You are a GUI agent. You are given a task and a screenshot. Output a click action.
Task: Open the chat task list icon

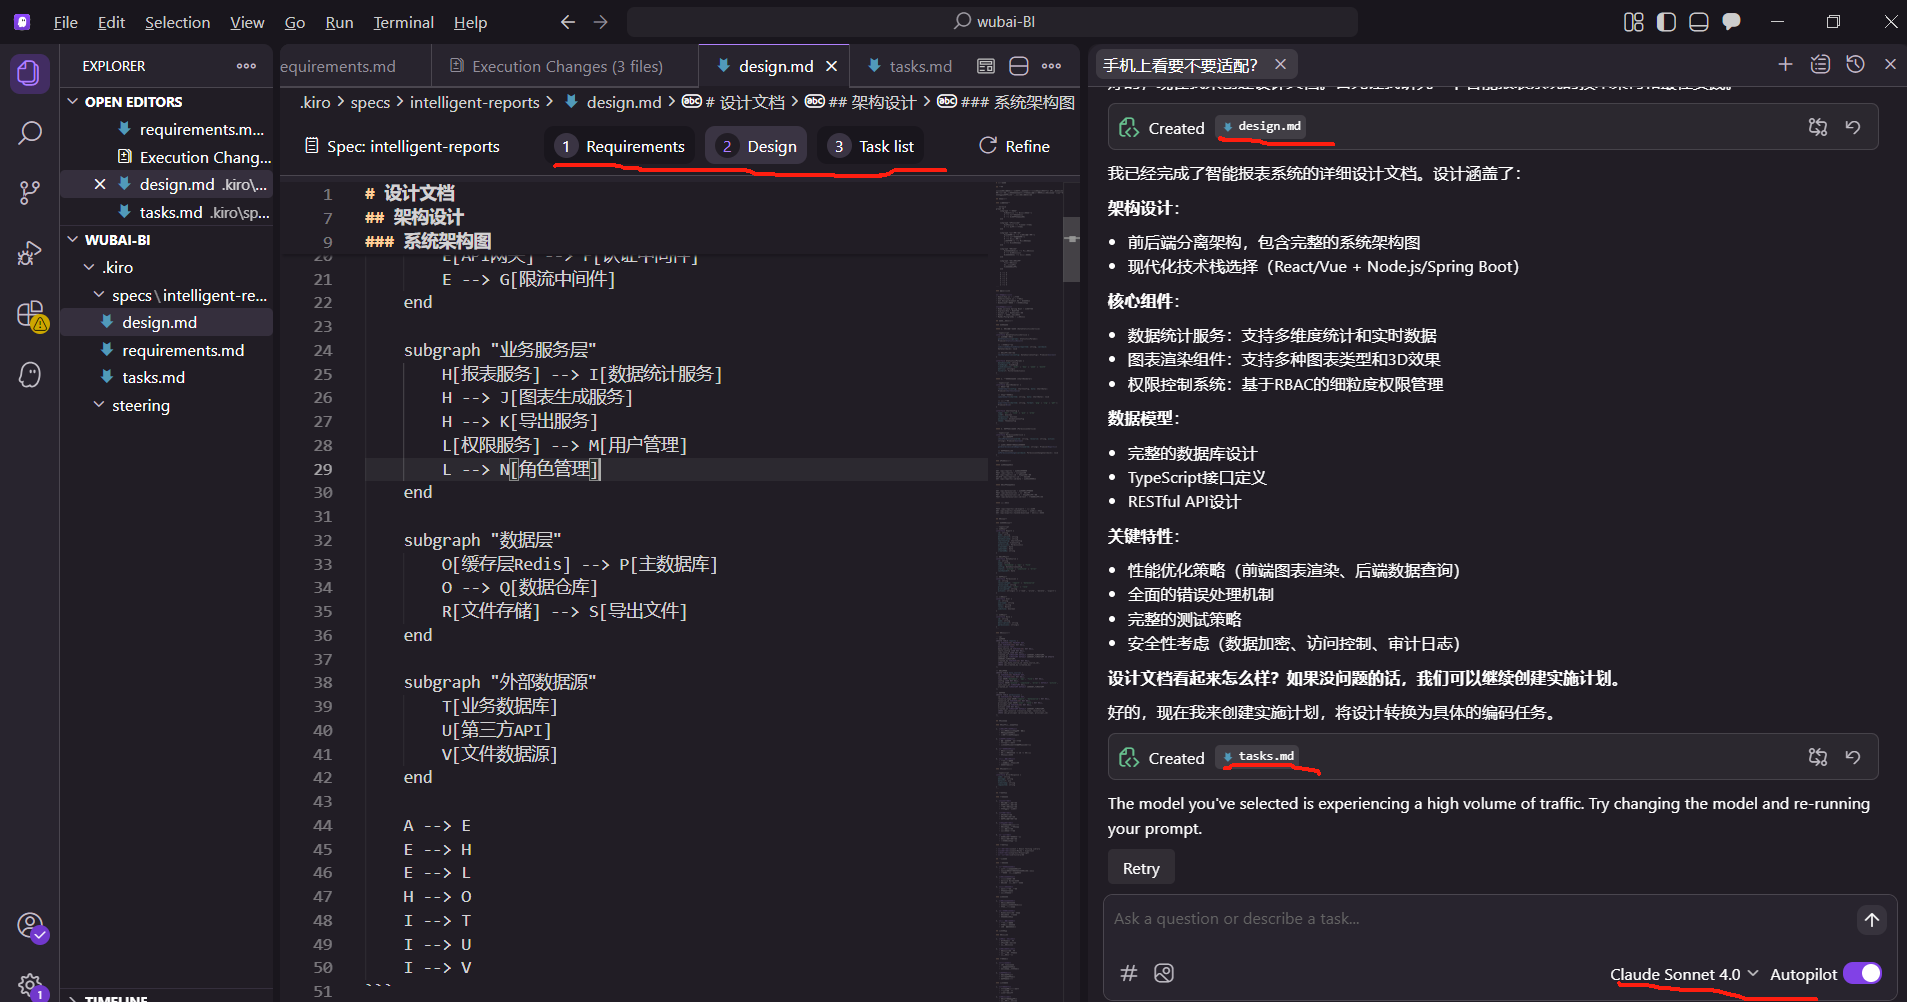click(x=1820, y=64)
